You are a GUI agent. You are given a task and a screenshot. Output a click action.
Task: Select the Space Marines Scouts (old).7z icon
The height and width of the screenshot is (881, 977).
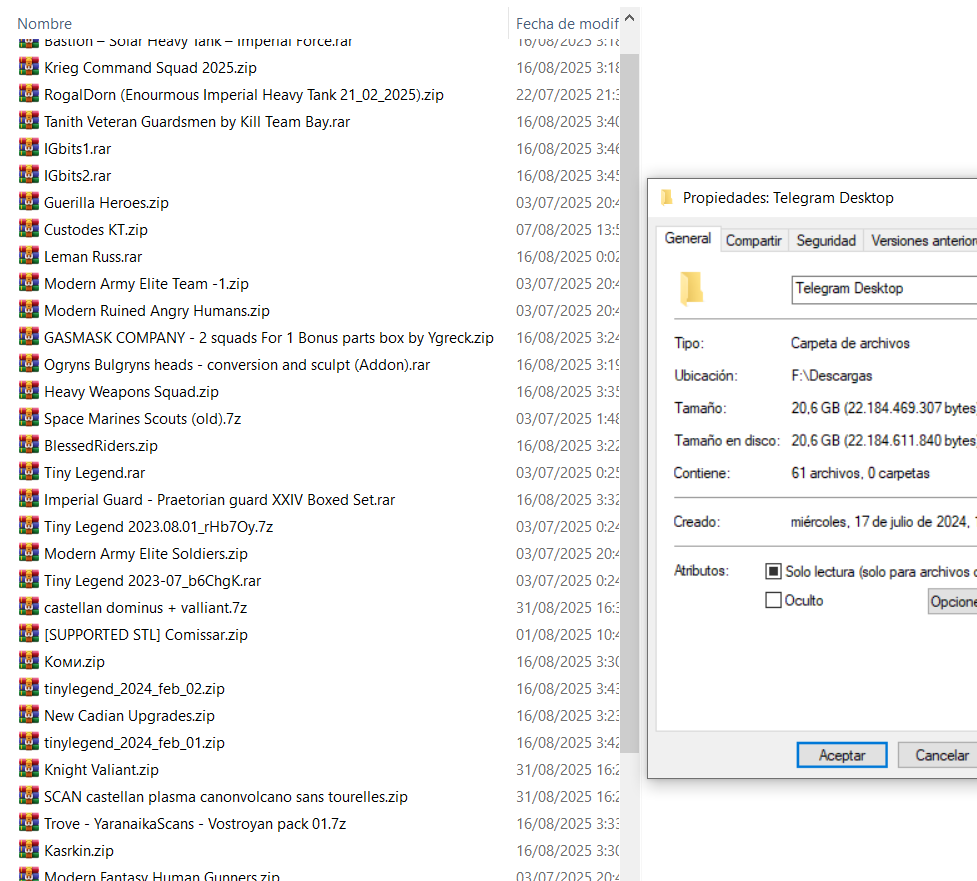click(x=29, y=418)
